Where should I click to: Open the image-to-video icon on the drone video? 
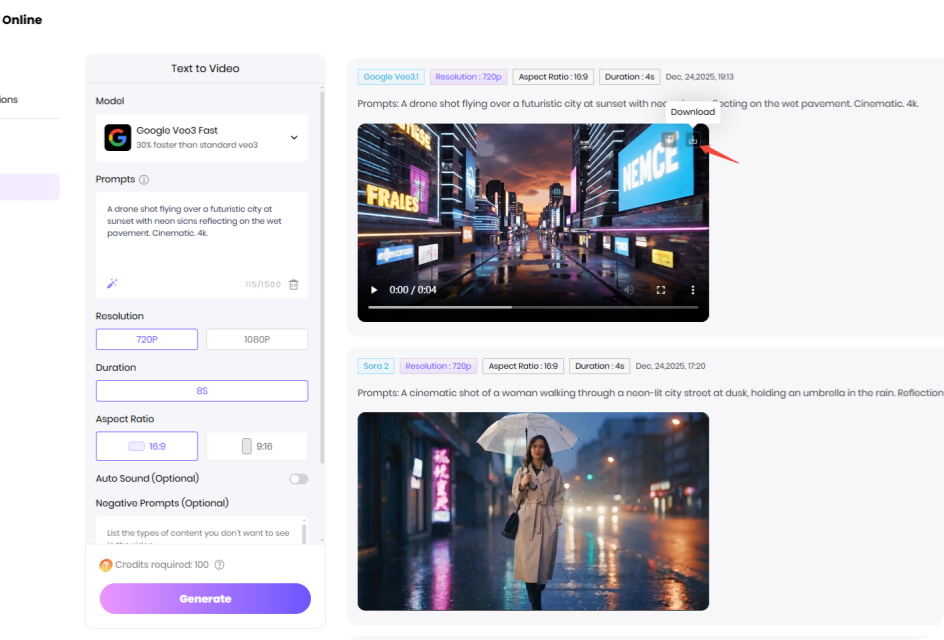tap(668, 140)
